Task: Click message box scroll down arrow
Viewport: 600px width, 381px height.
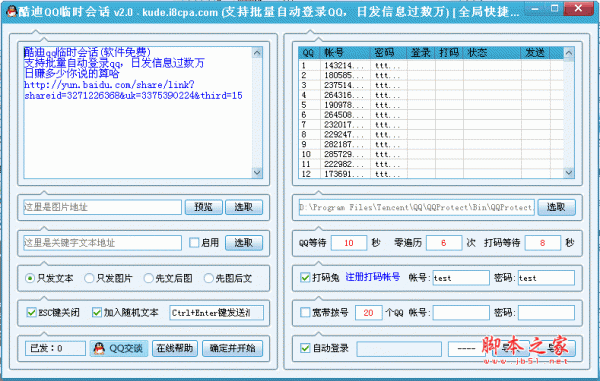Action: point(257,173)
